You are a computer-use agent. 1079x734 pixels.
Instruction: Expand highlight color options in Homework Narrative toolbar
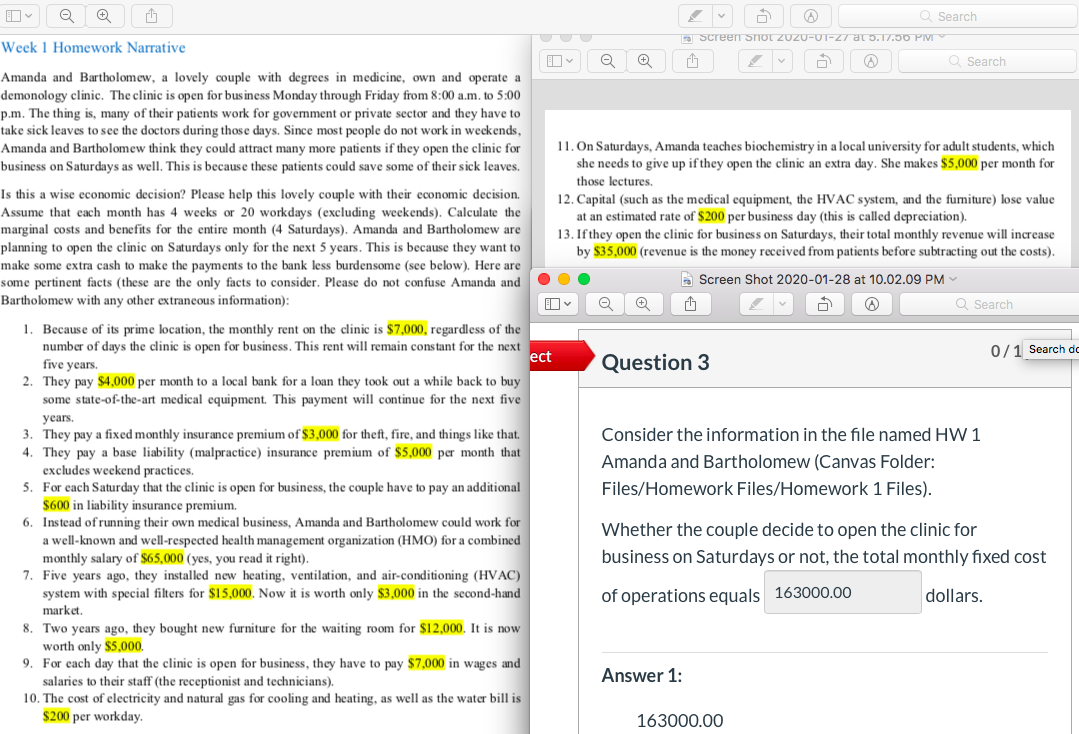[x=722, y=16]
